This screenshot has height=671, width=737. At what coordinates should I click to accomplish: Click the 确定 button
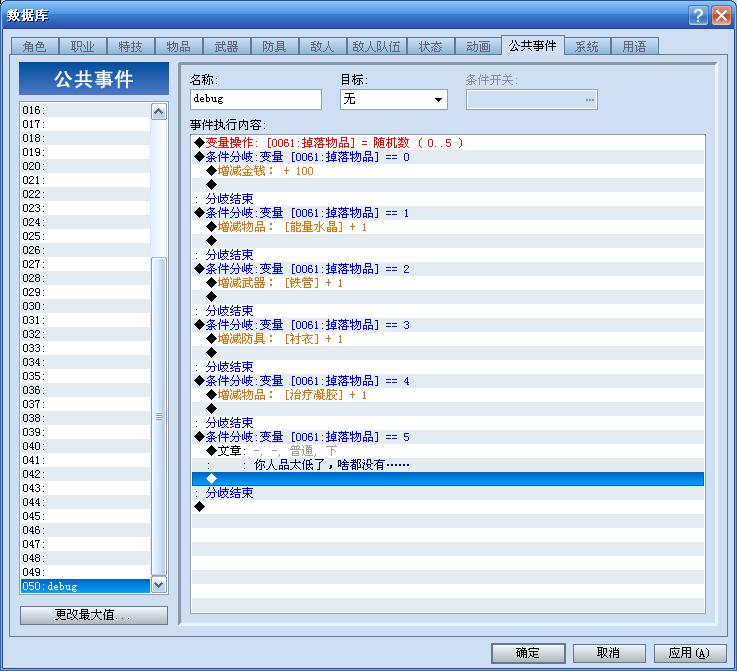pos(528,653)
